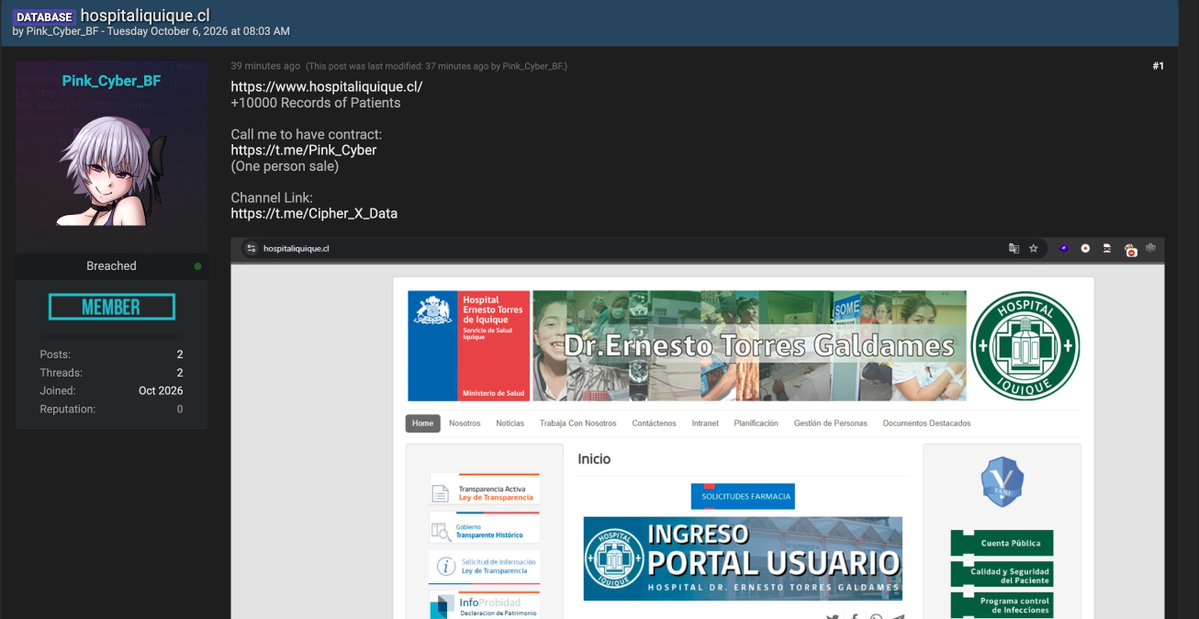Viewport: 1199px width, 619px height.
Task: Click the Dr. Ernesto Torres Galdames header banner
Action: pyautogui.click(x=749, y=345)
